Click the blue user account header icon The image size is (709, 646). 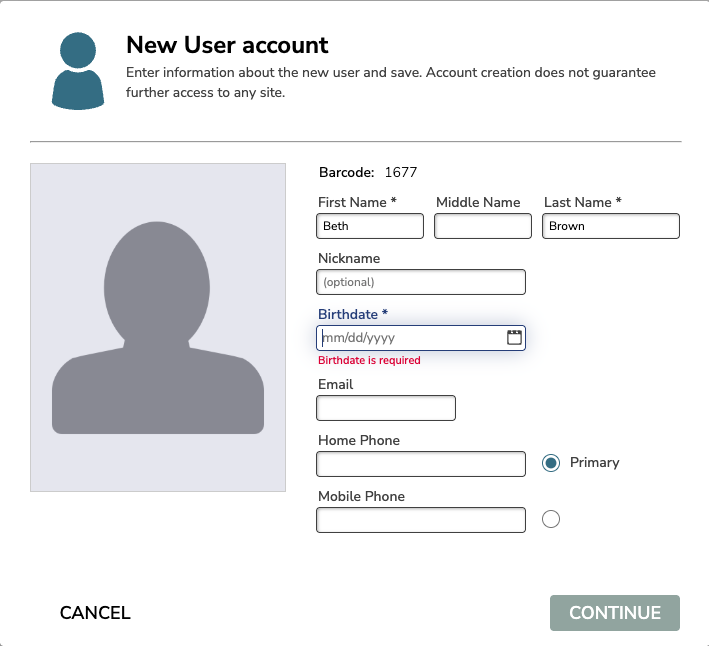click(78, 71)
